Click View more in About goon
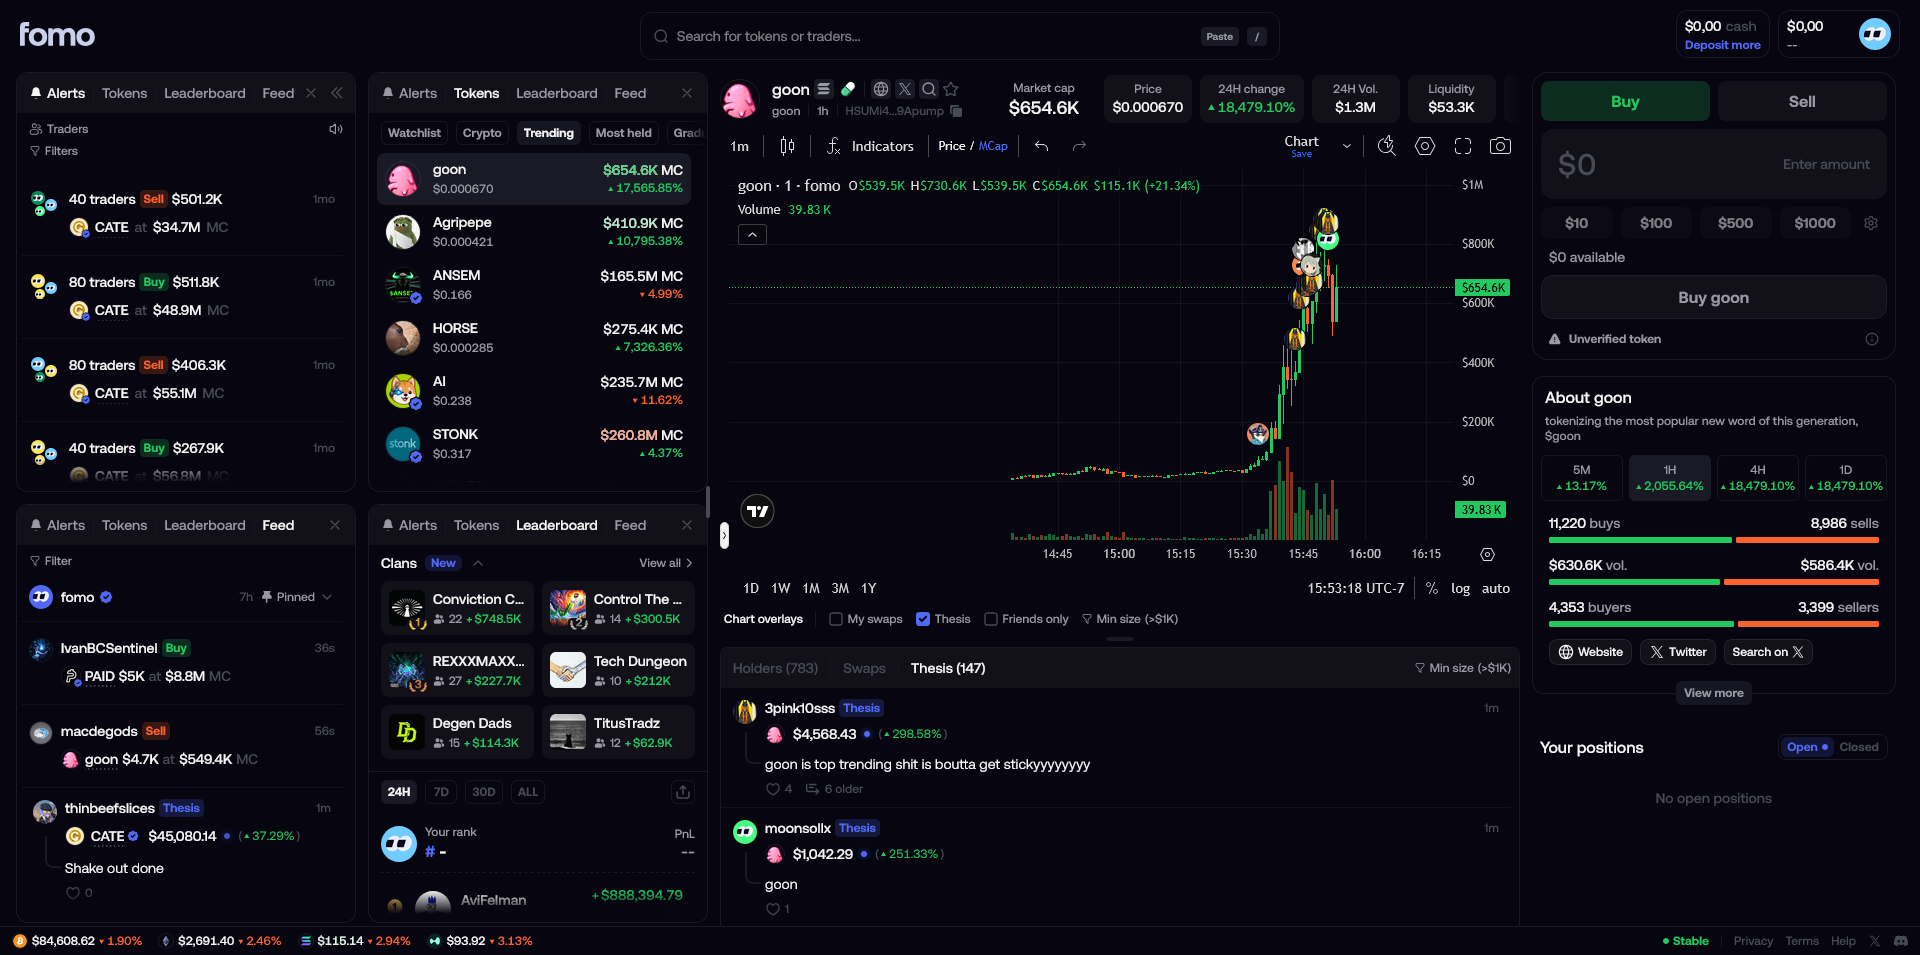Image resolution: width=1920 pixels, height=955 pixels. tap(1713, 693)
